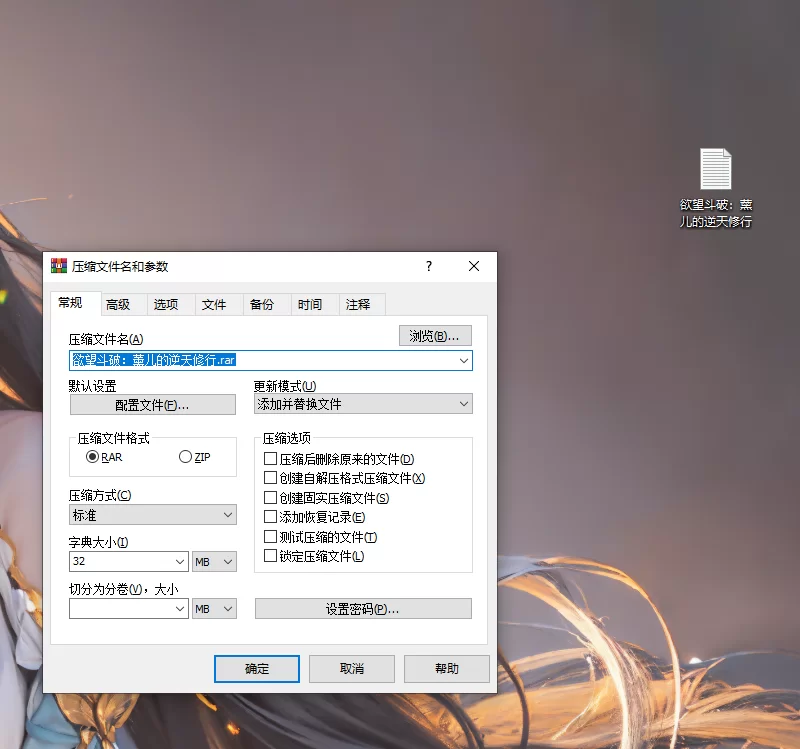Screen dimensions: 800x749
Task: Click the desktop file label 欲望斗破：薰儿的逆天修行
Action: tap(715, 213)
